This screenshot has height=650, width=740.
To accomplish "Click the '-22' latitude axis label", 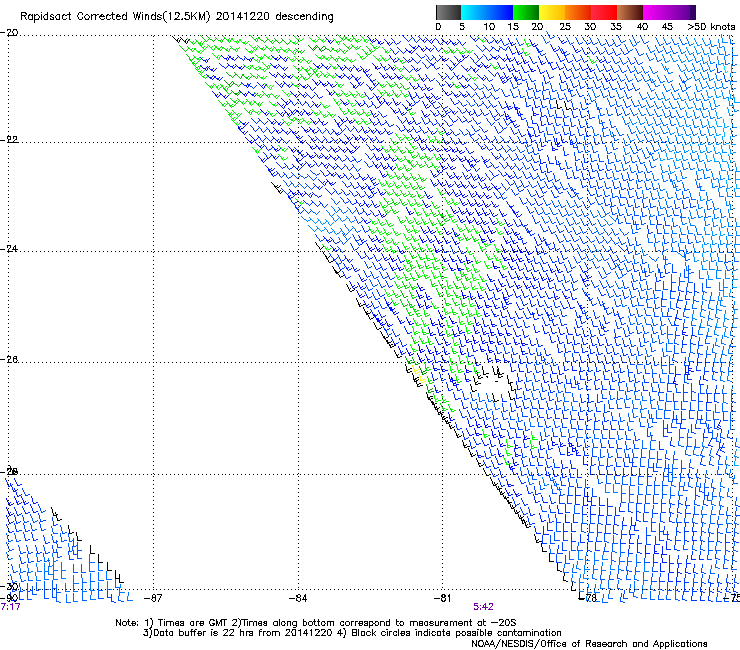I will point(9,140).
